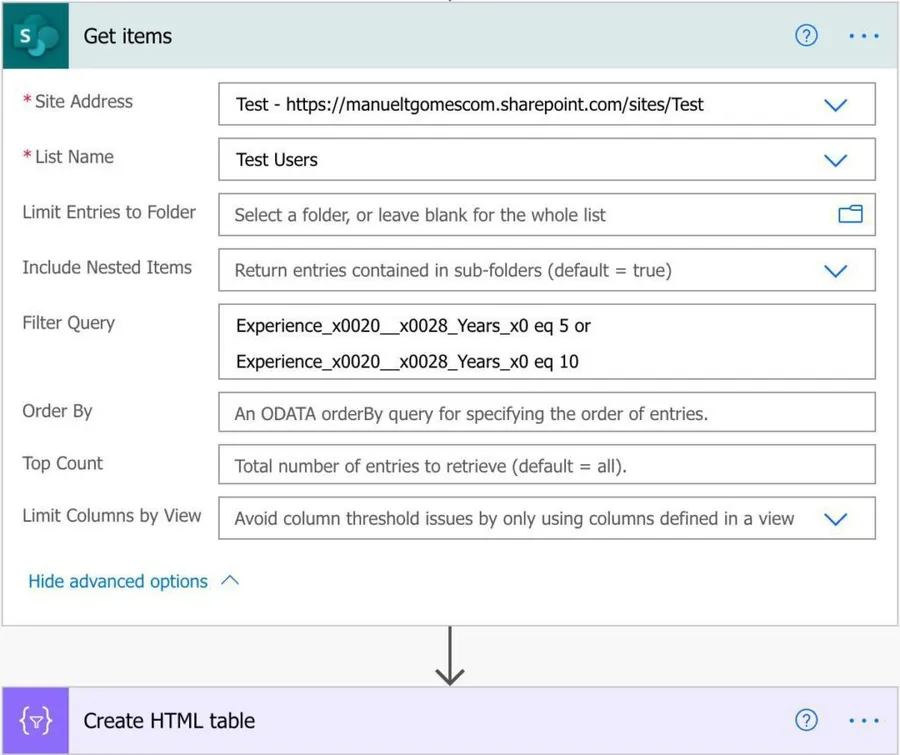Click the folder picker icon
The image size is (900, 755).
850,214
